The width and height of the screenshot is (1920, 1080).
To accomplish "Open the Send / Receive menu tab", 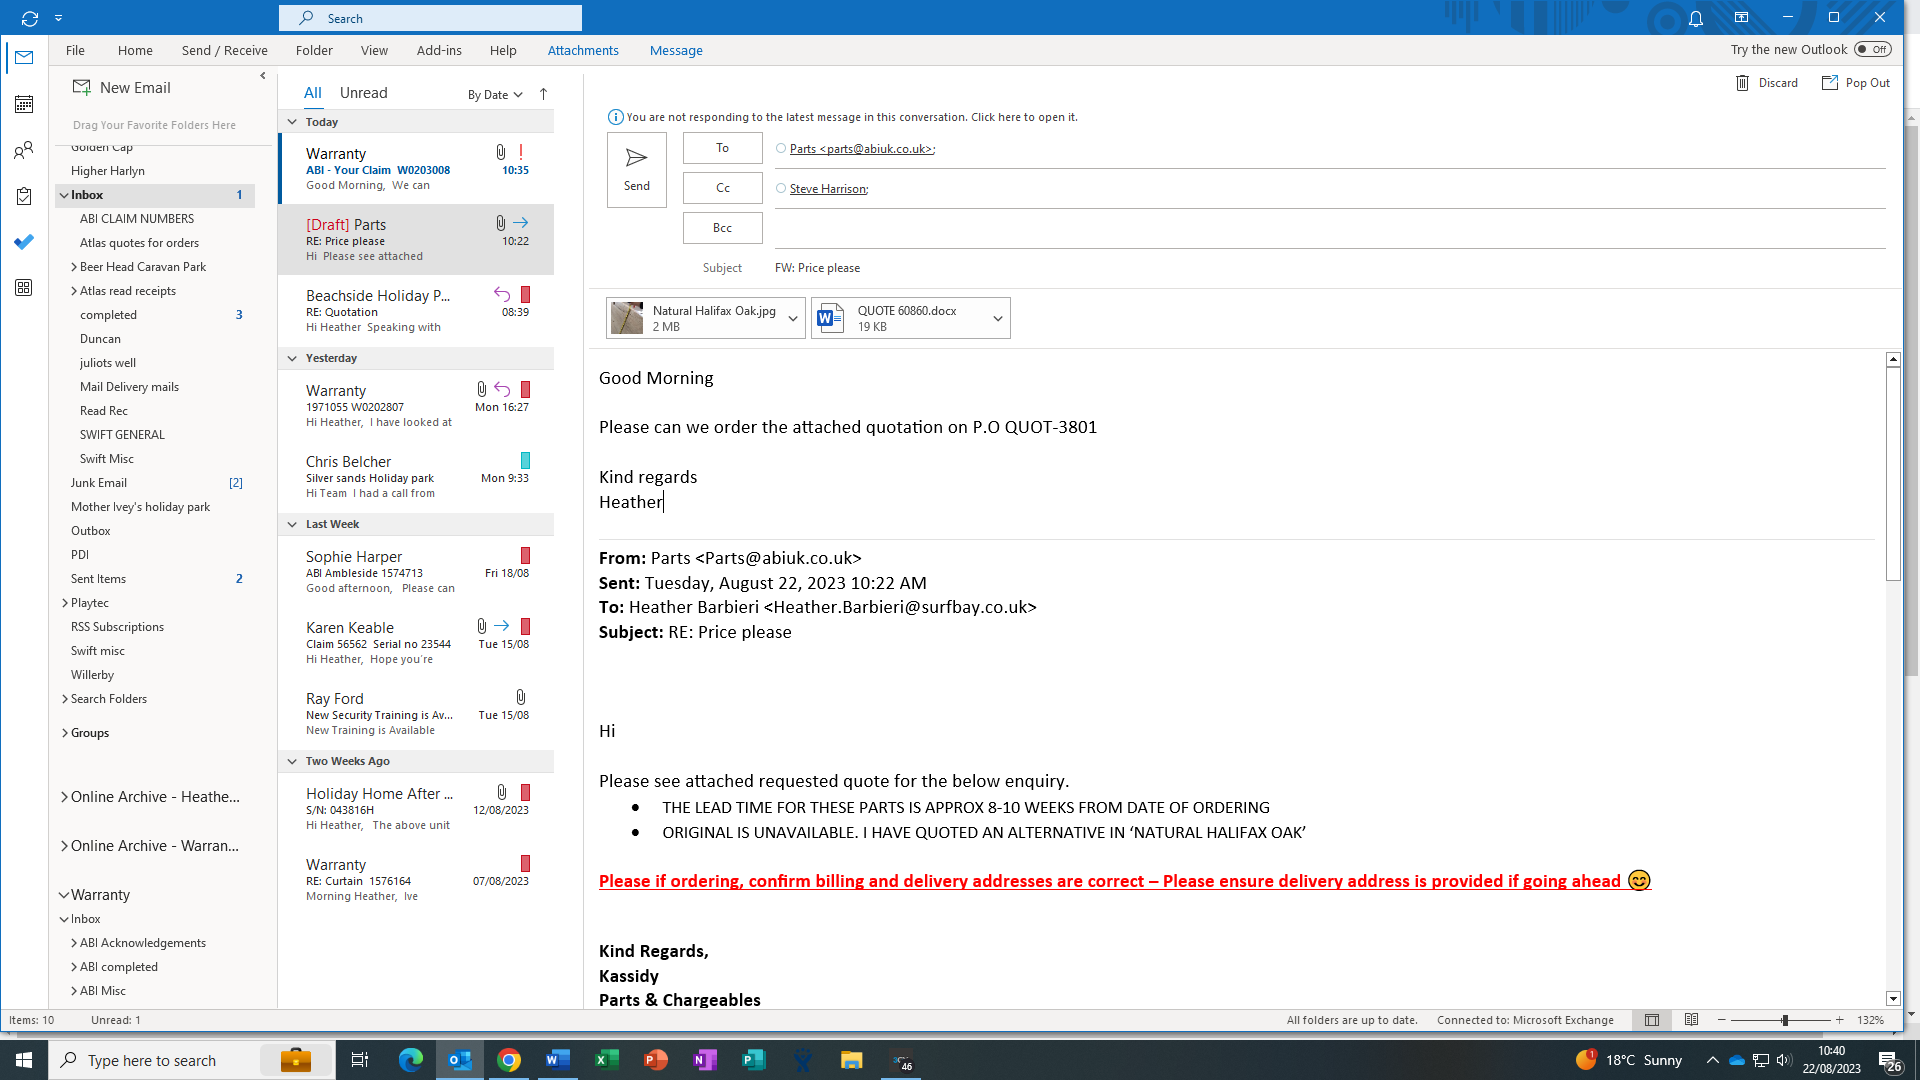I will click(224, 50).
